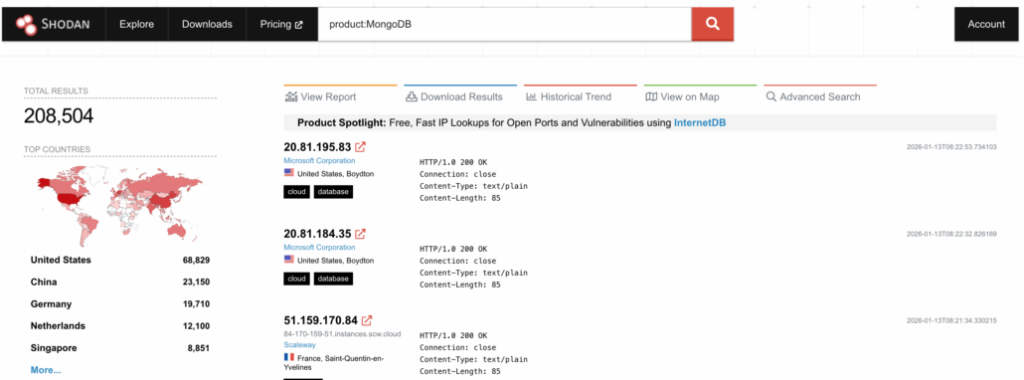The width and height of the screenshot is (1024, 380).
Task: Open external link icon beside 51.159.170.84
Action: [367, 320]
